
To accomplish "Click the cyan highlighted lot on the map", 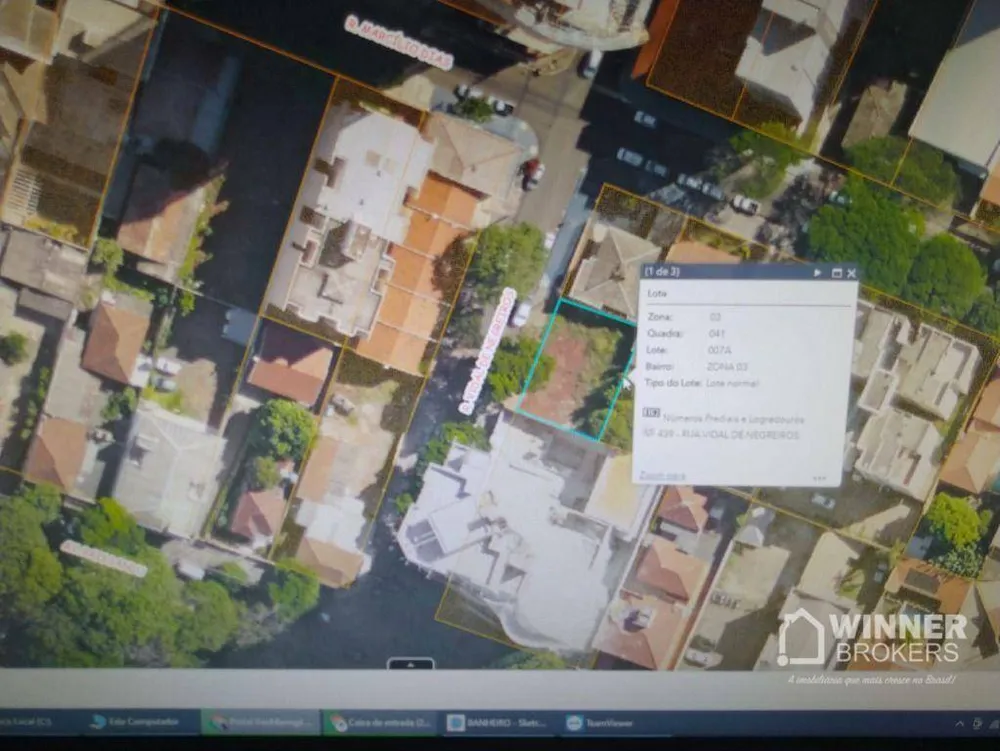I will [x=574, y=370].
